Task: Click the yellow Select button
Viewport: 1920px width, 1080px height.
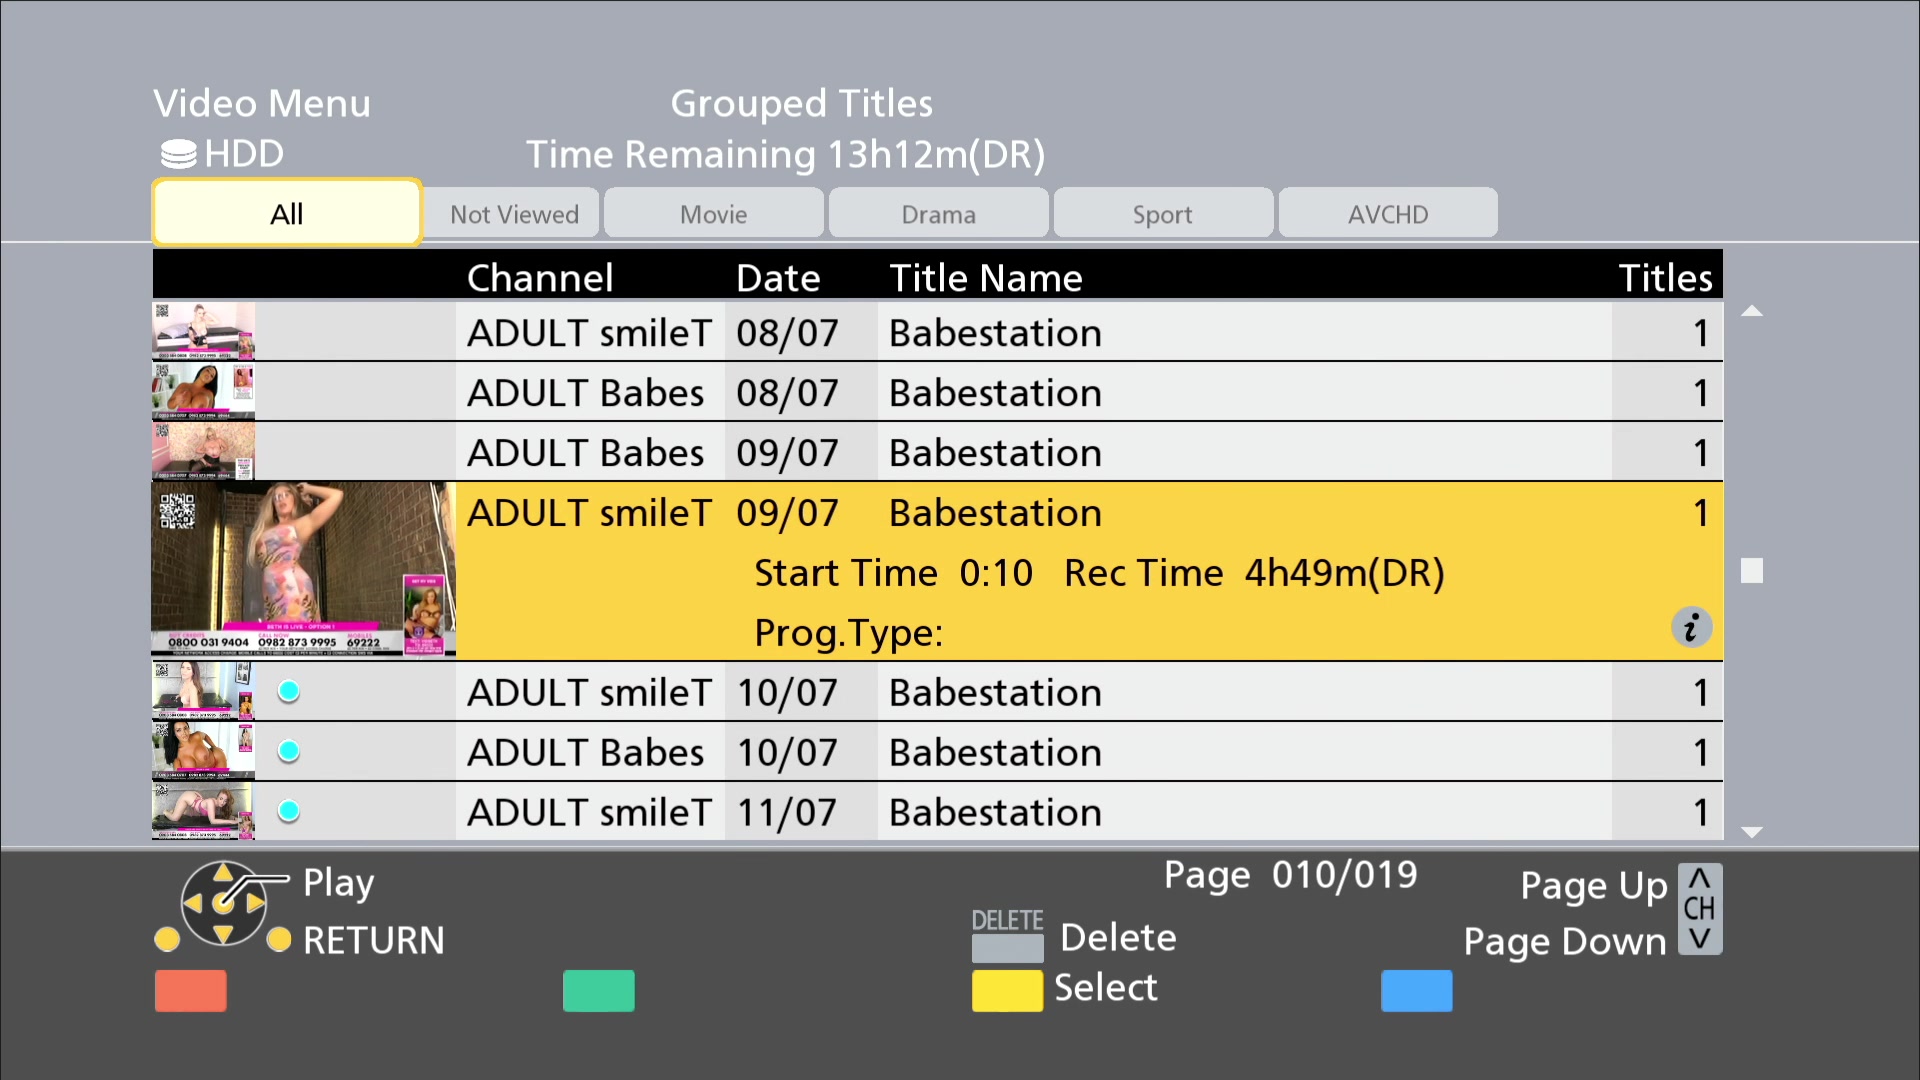Action: coord(1008,991)
